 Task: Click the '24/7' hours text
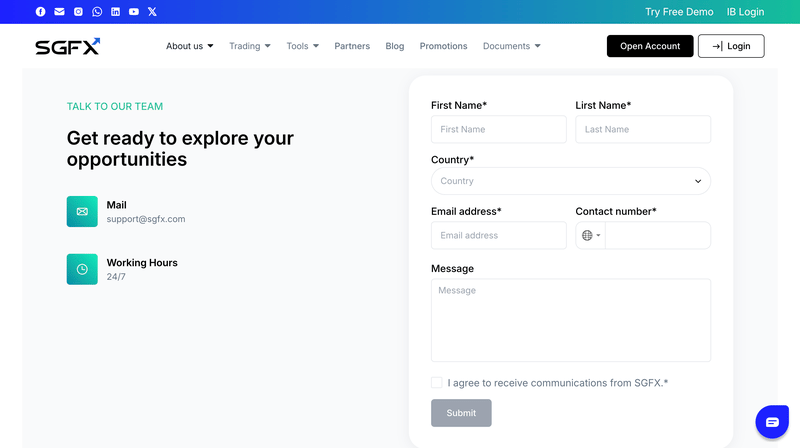tap(116, 277)
